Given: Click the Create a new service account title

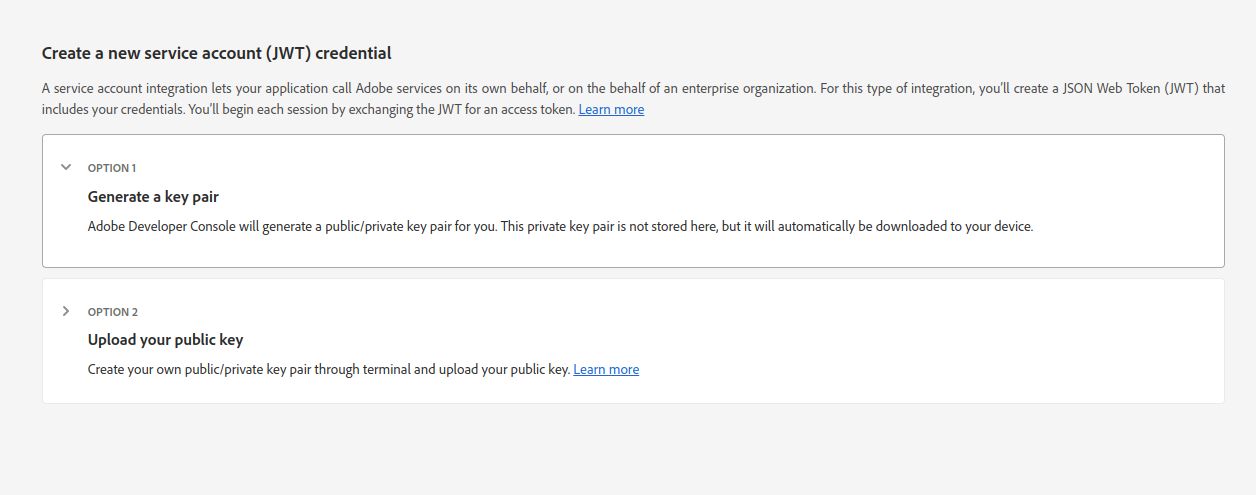Looking at the screenshot, I should [216, 53].
